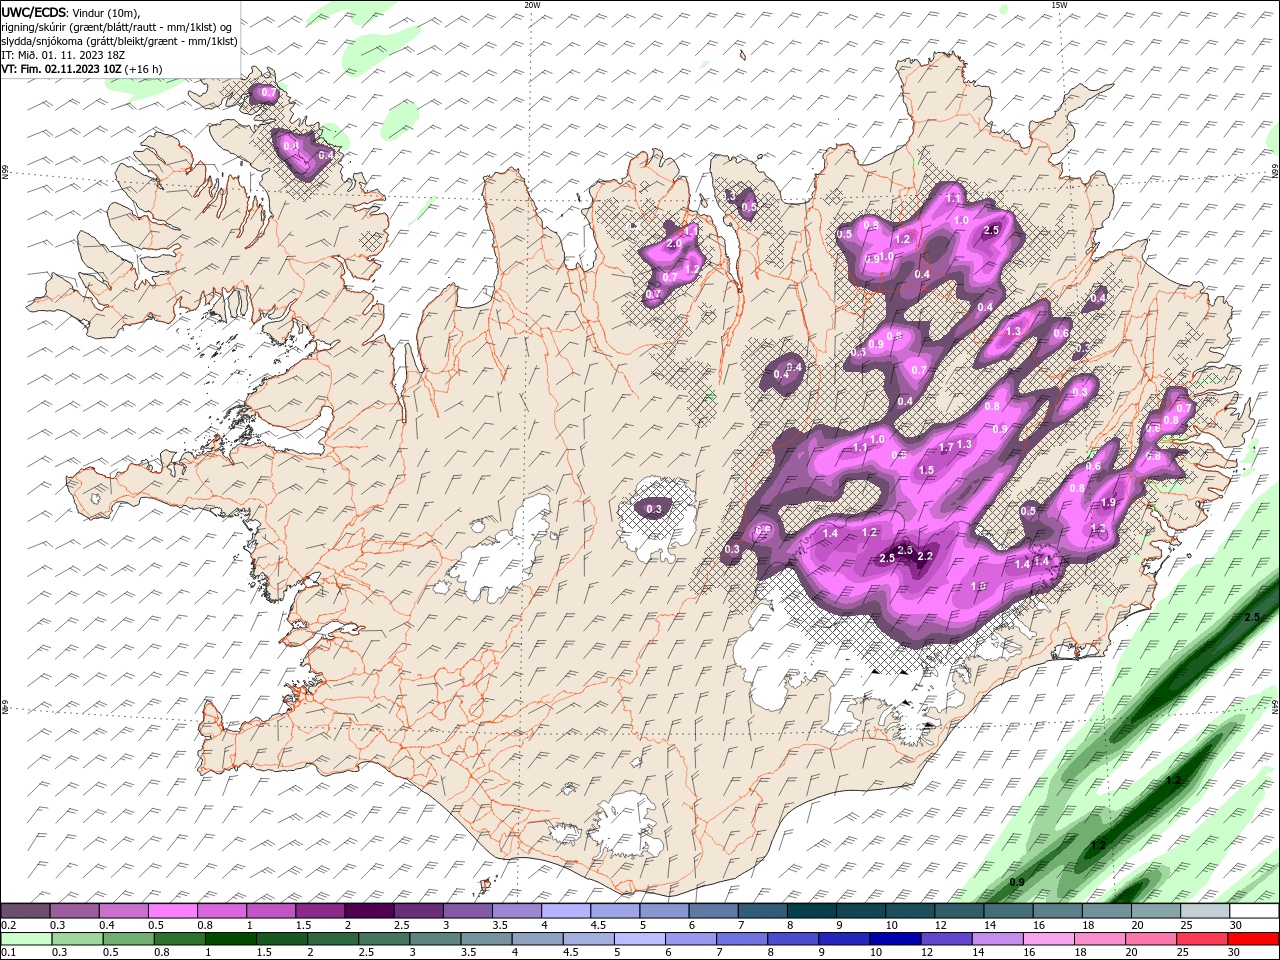Pick rain legend swatch between 4 and 4.5

coord(537,939)
